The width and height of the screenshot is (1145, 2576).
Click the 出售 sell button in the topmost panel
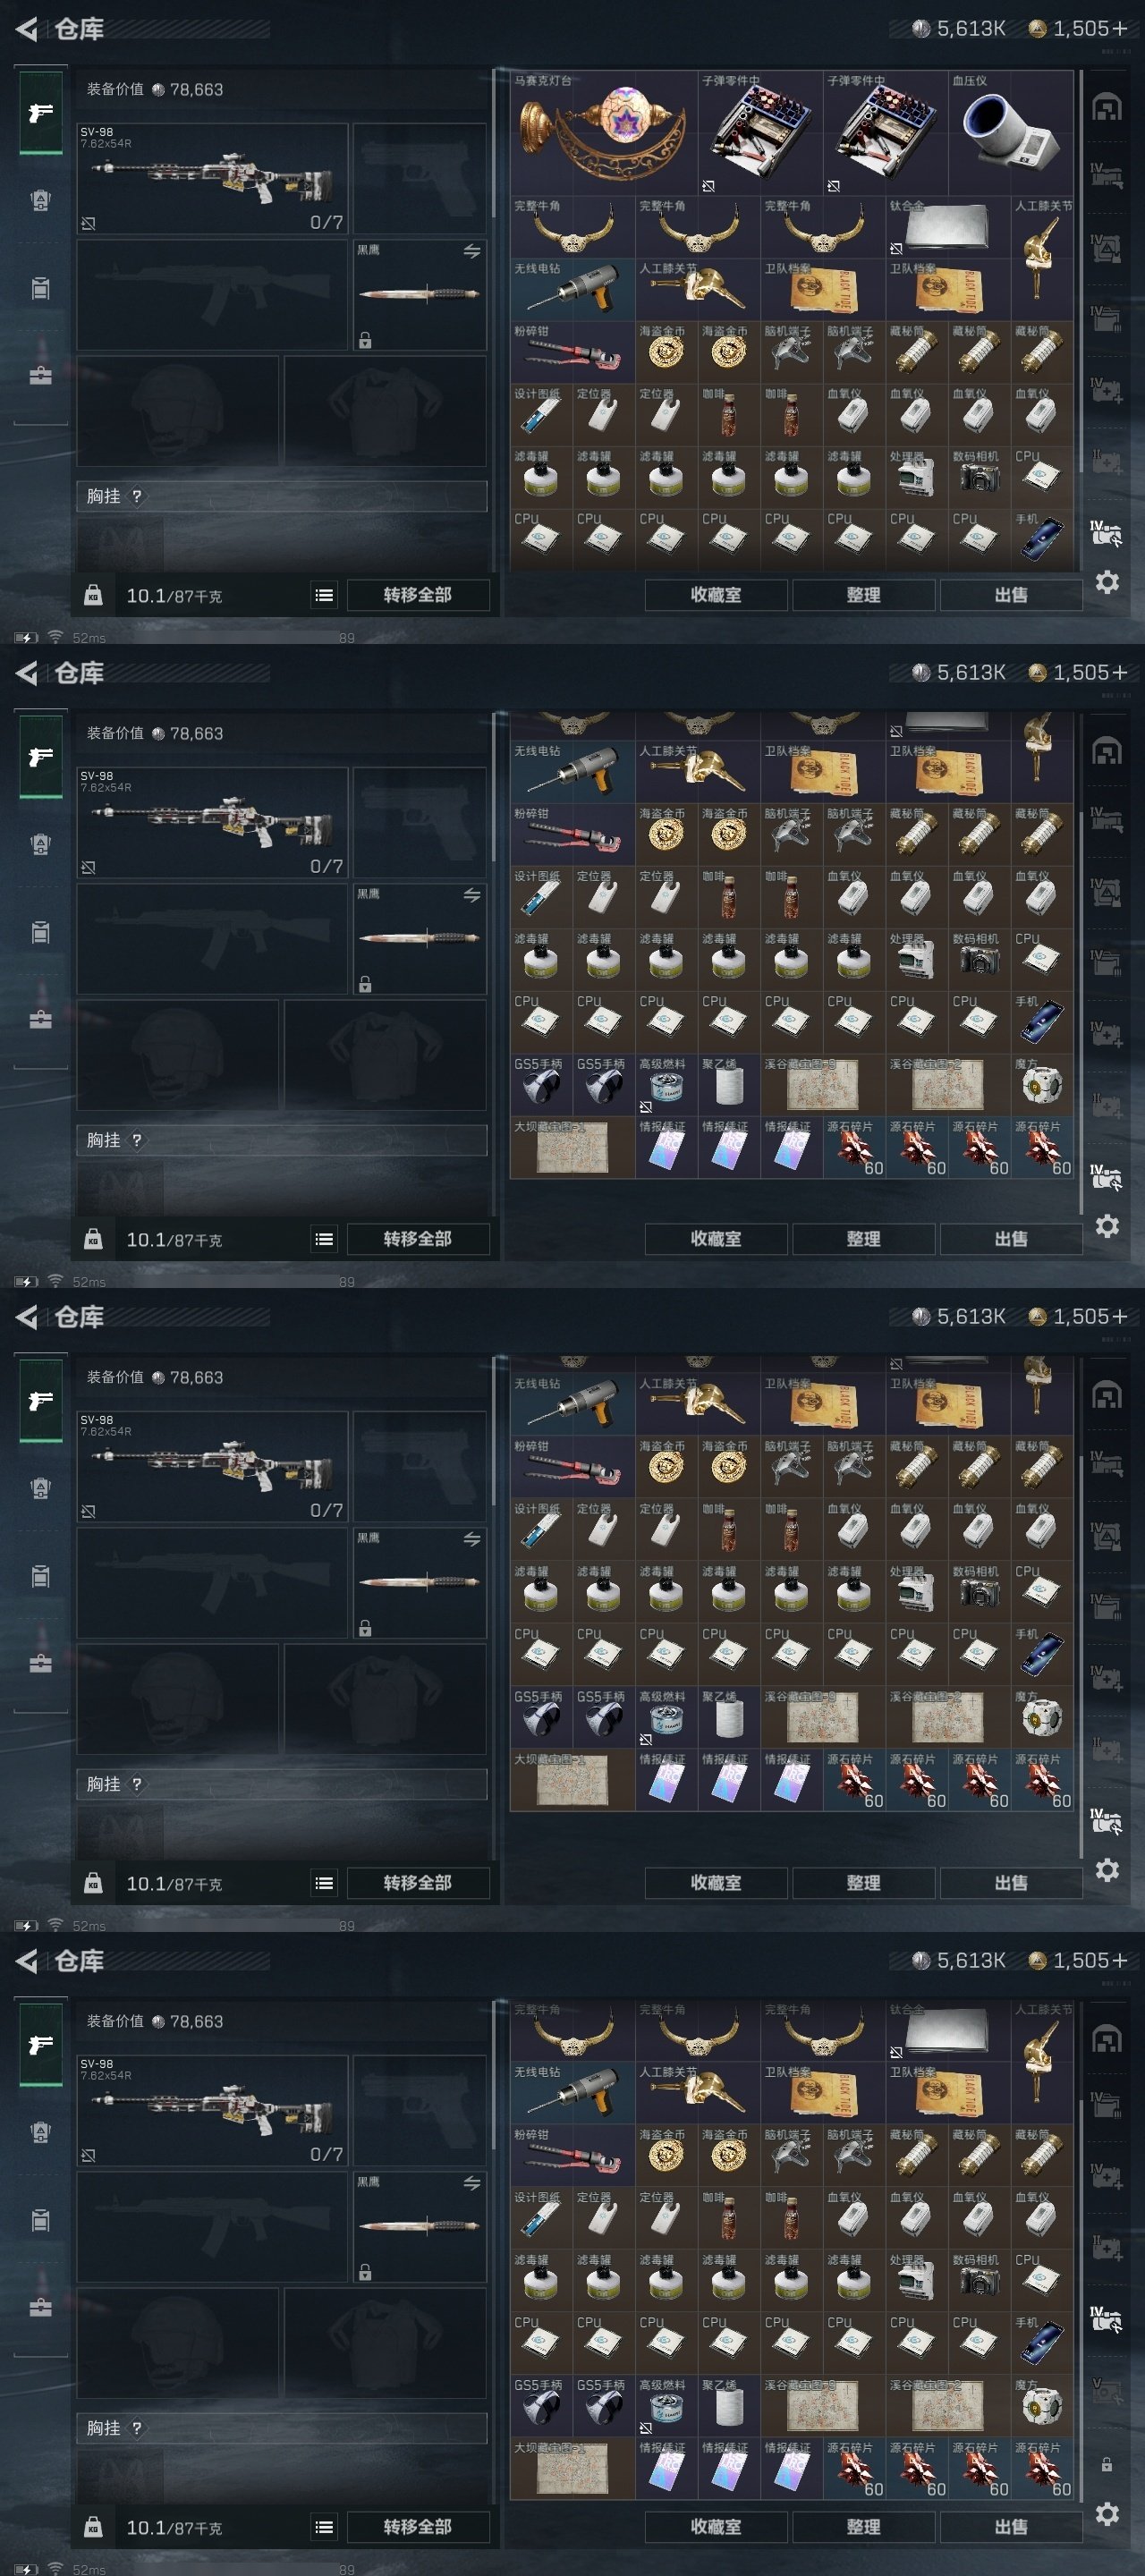click(x=1010, y=595)
